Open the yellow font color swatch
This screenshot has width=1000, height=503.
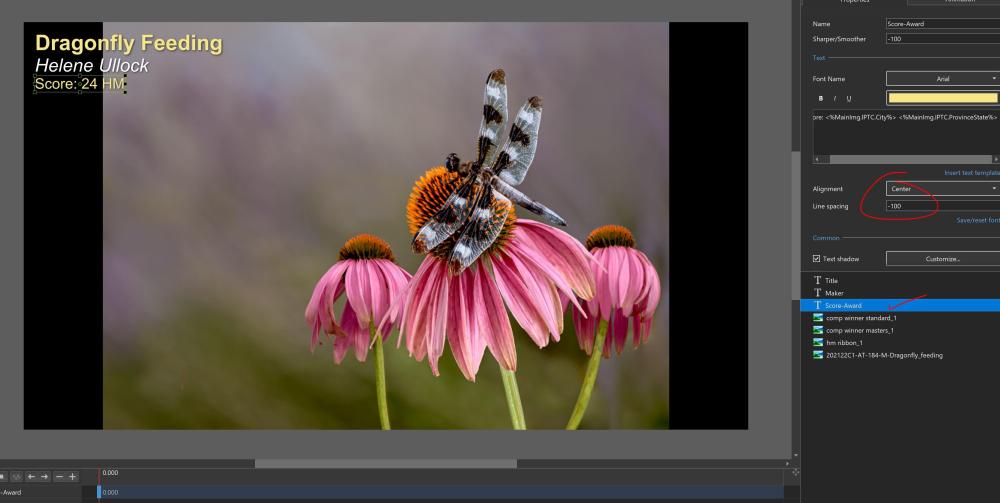click(x=942, y=98)
